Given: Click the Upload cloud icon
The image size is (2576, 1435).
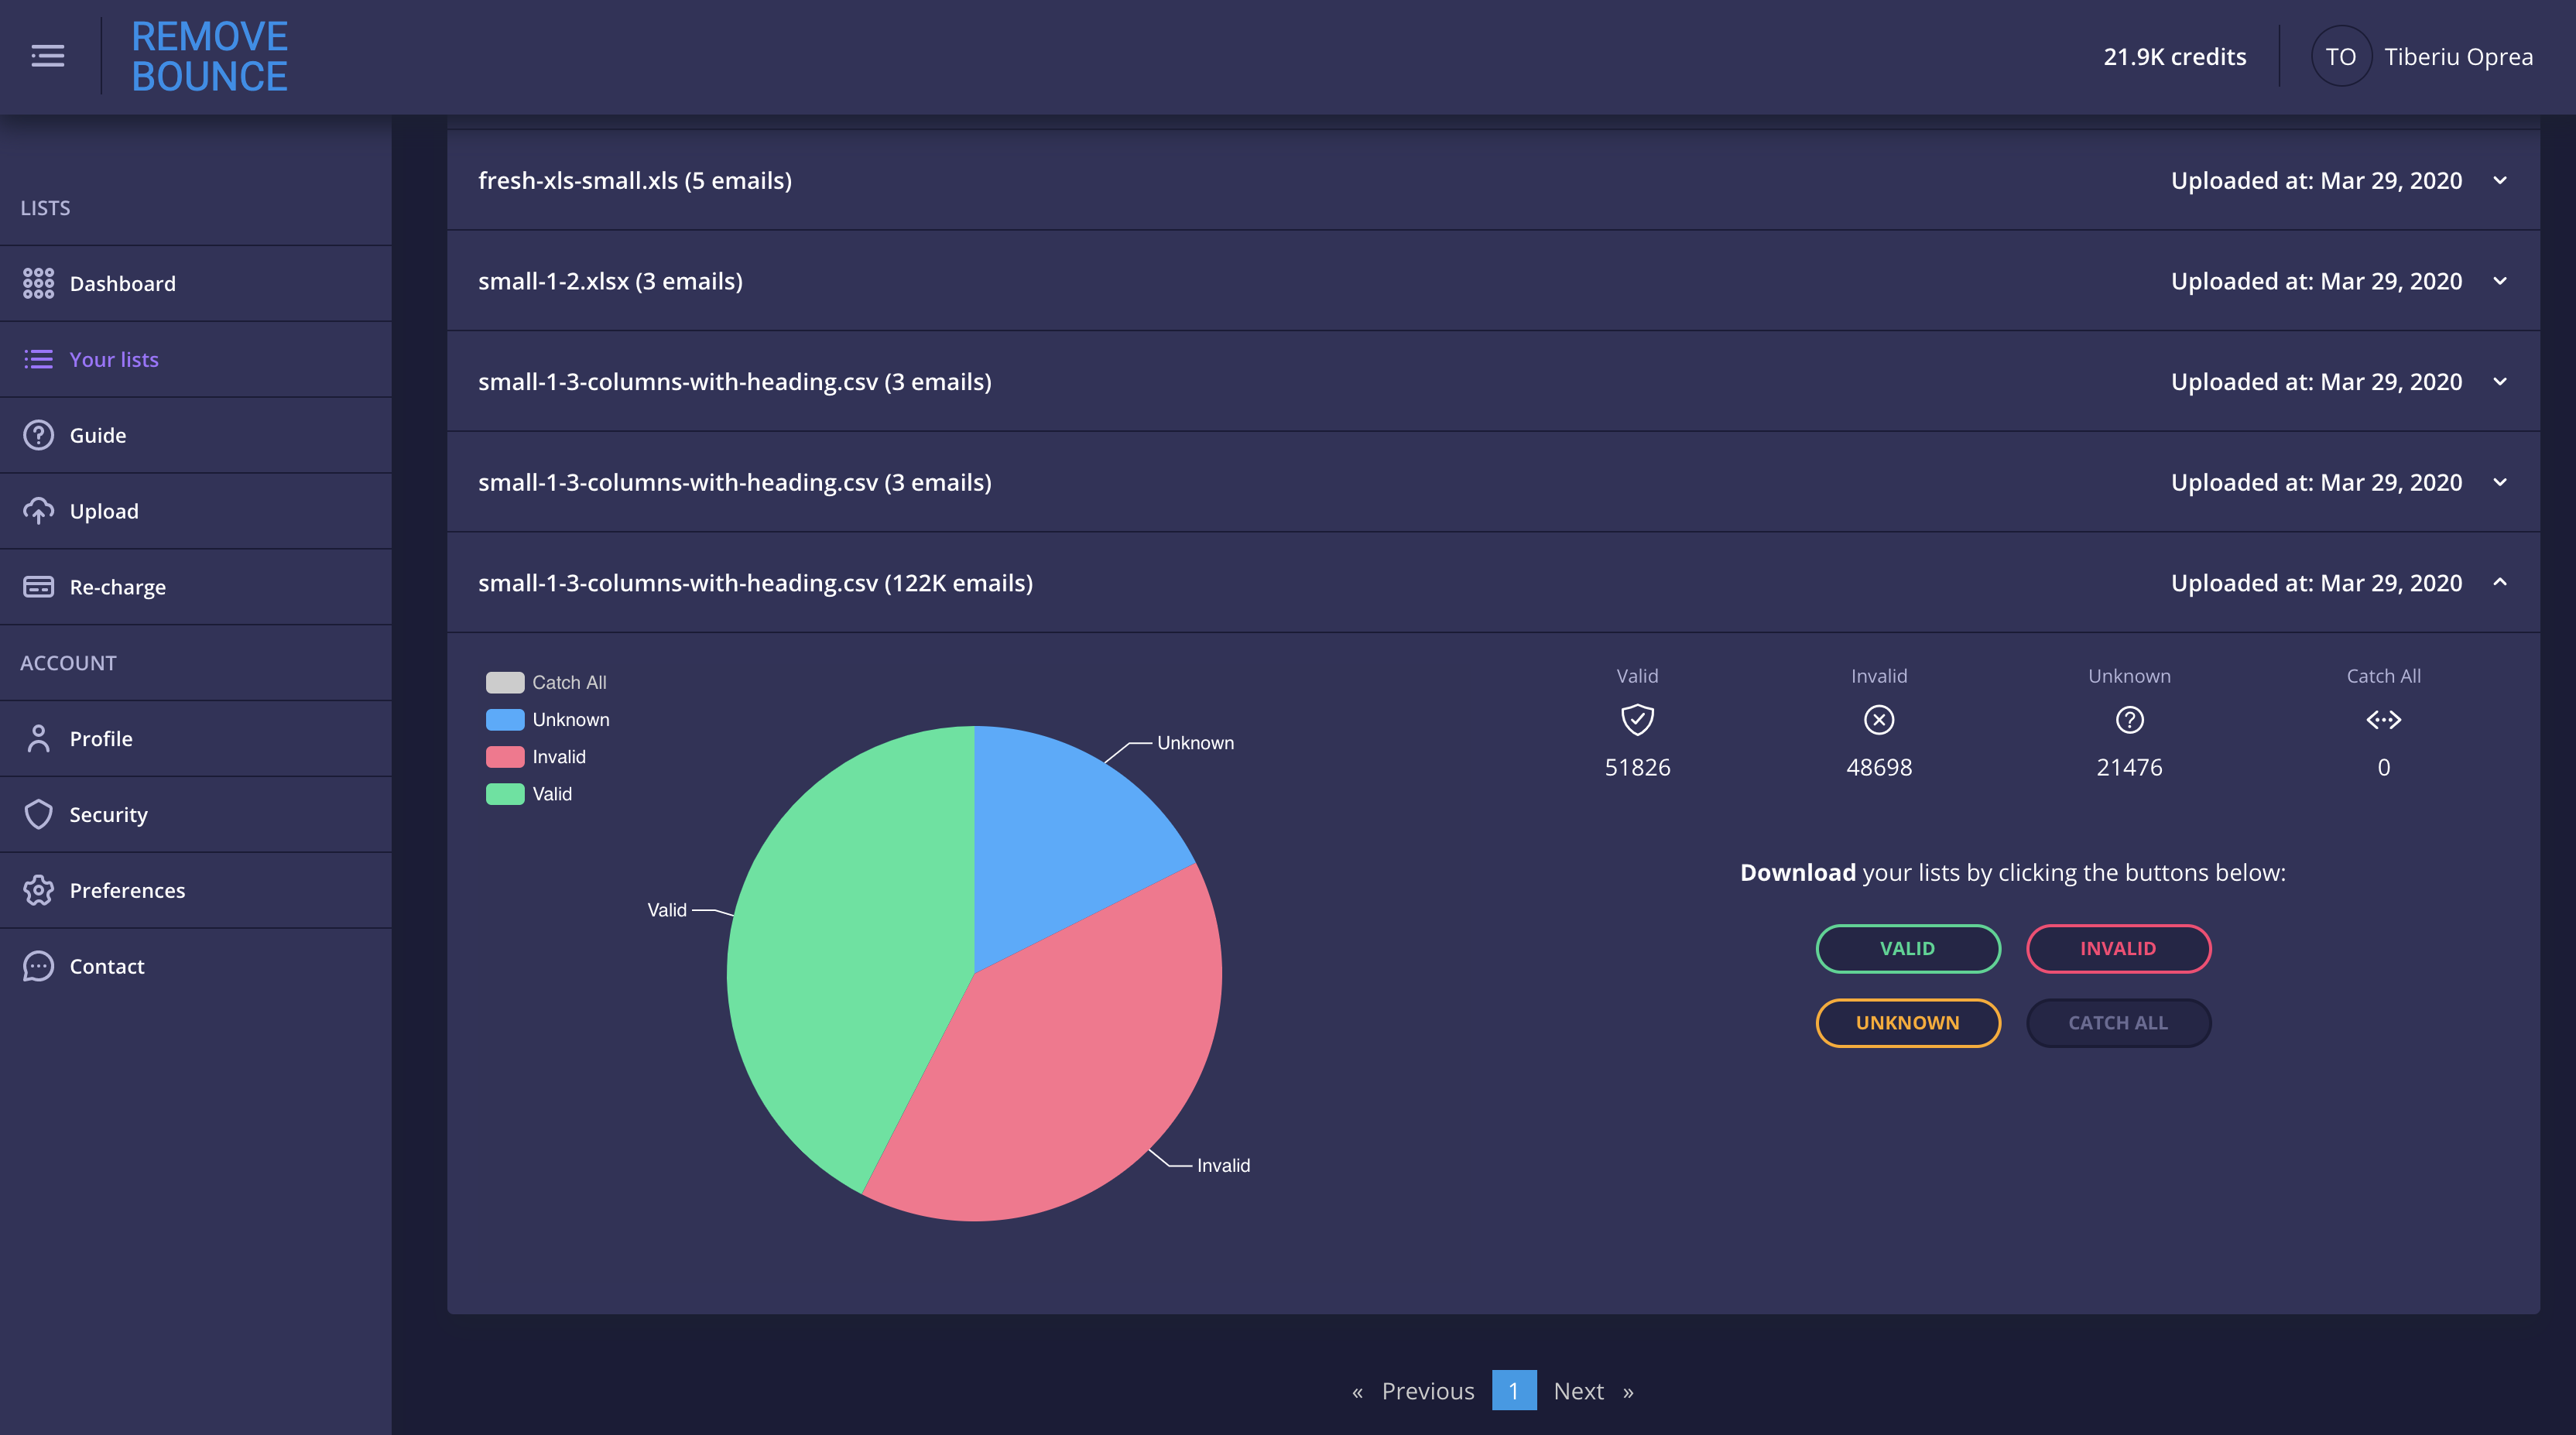Looking at the screenshot, I should 38,511.
